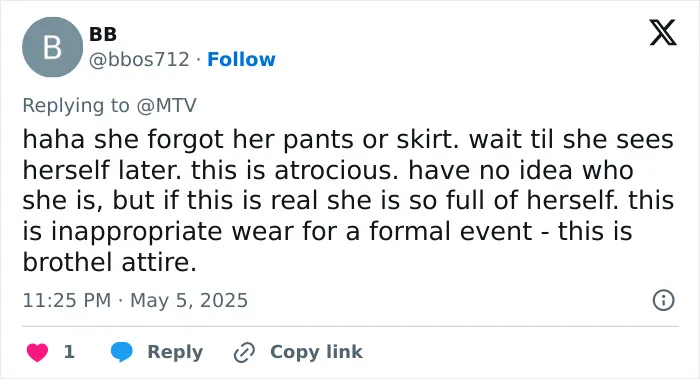The image size is (700, 379).
Task: Open the X logo in the corner
Action: [663, 33]
